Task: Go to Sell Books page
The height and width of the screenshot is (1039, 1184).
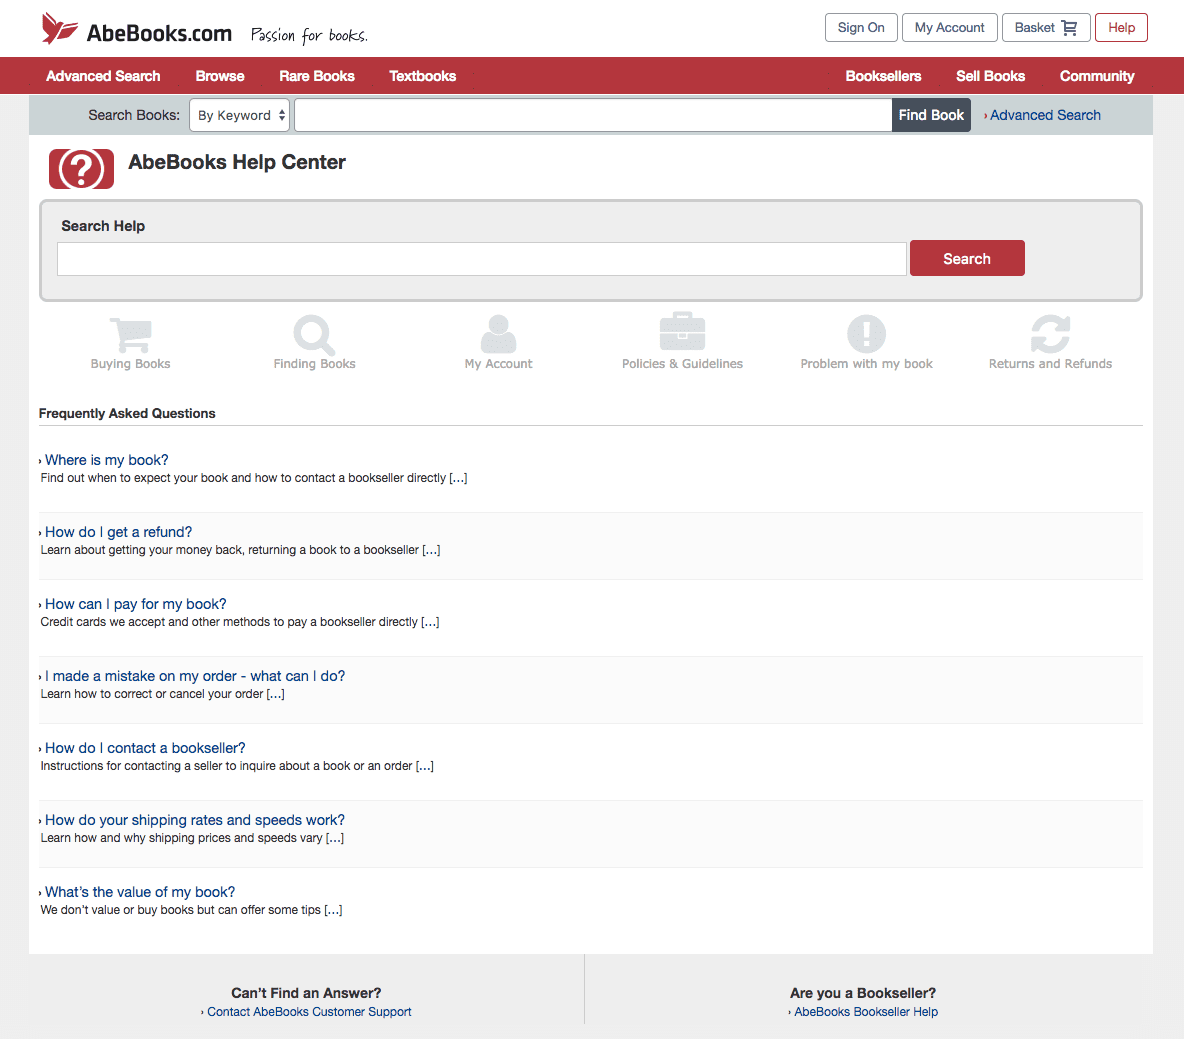Action: pos(991,76)
